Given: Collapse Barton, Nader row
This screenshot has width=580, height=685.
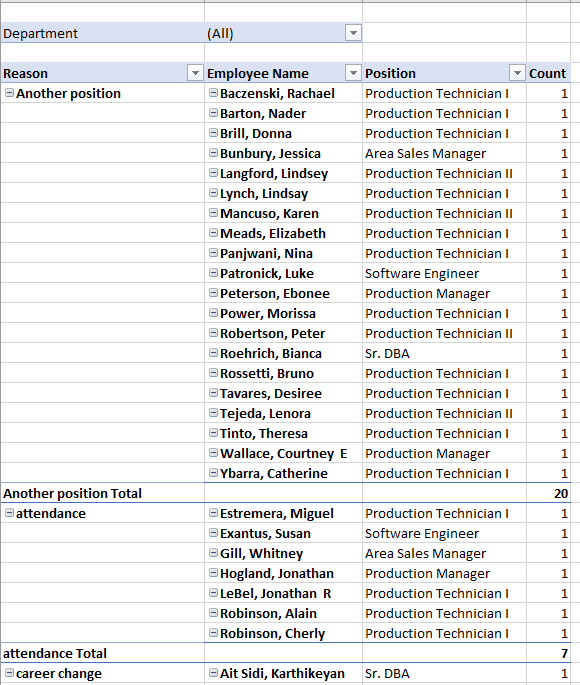Looking at the screenshot, I should [x=213, y=113].
